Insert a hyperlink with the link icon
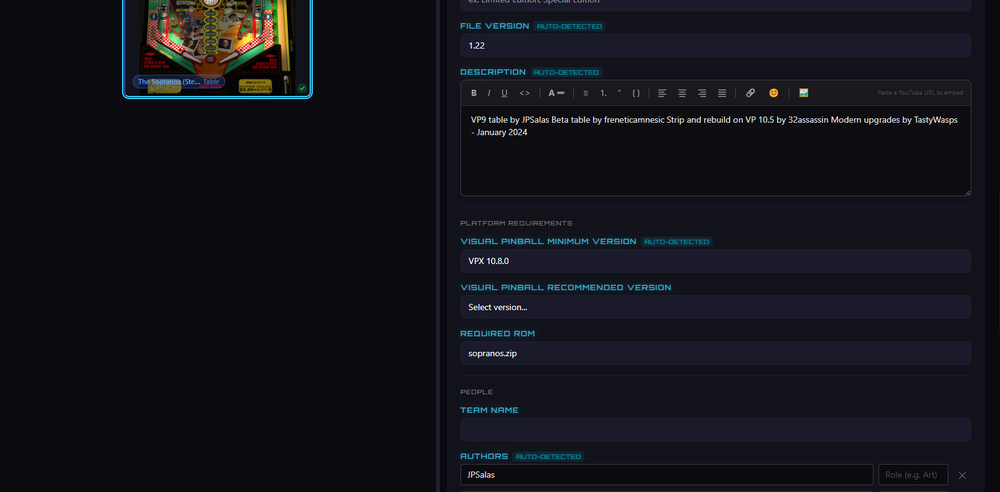1000x492 pixels. 751,93
